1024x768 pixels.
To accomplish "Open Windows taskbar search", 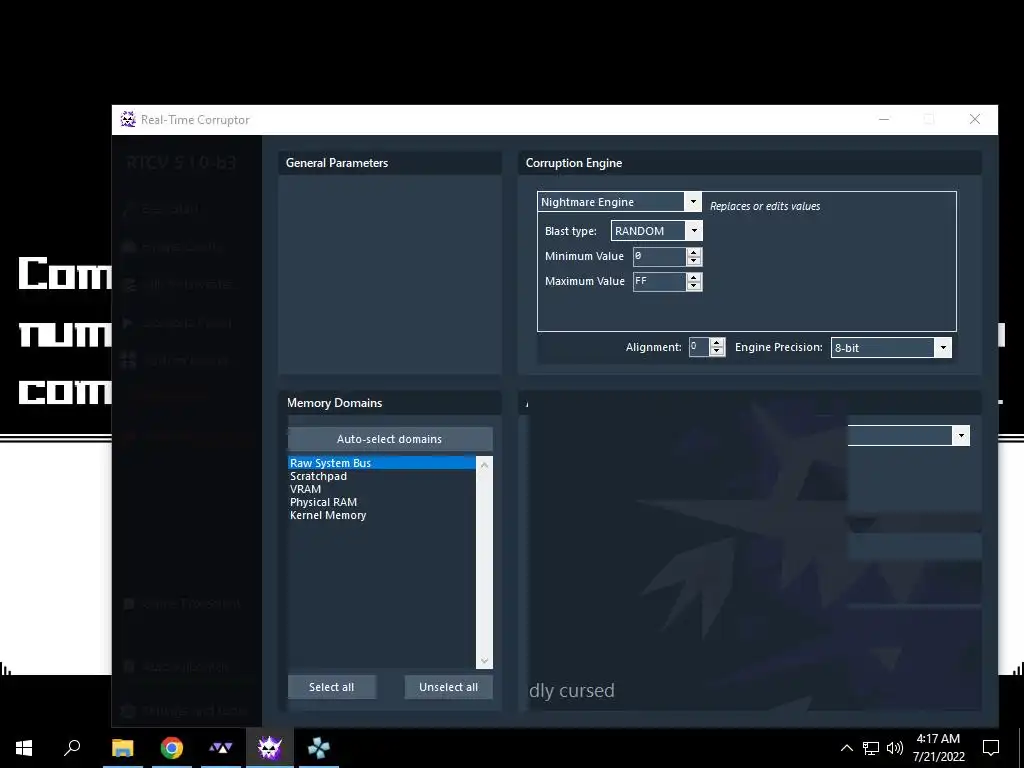I will (72, 748).
